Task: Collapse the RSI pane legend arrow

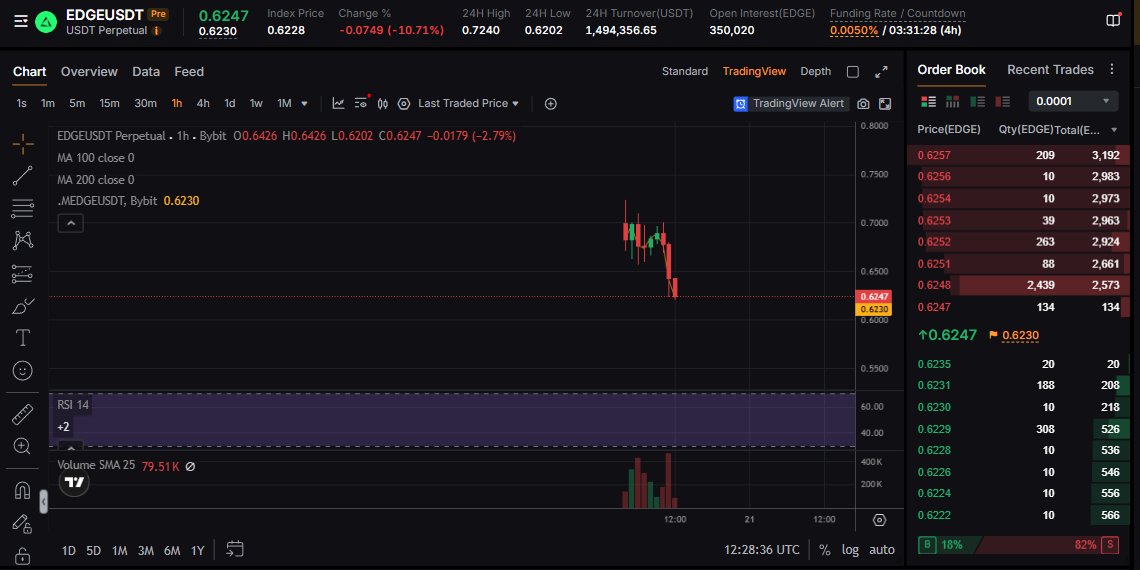Action: 71,446
